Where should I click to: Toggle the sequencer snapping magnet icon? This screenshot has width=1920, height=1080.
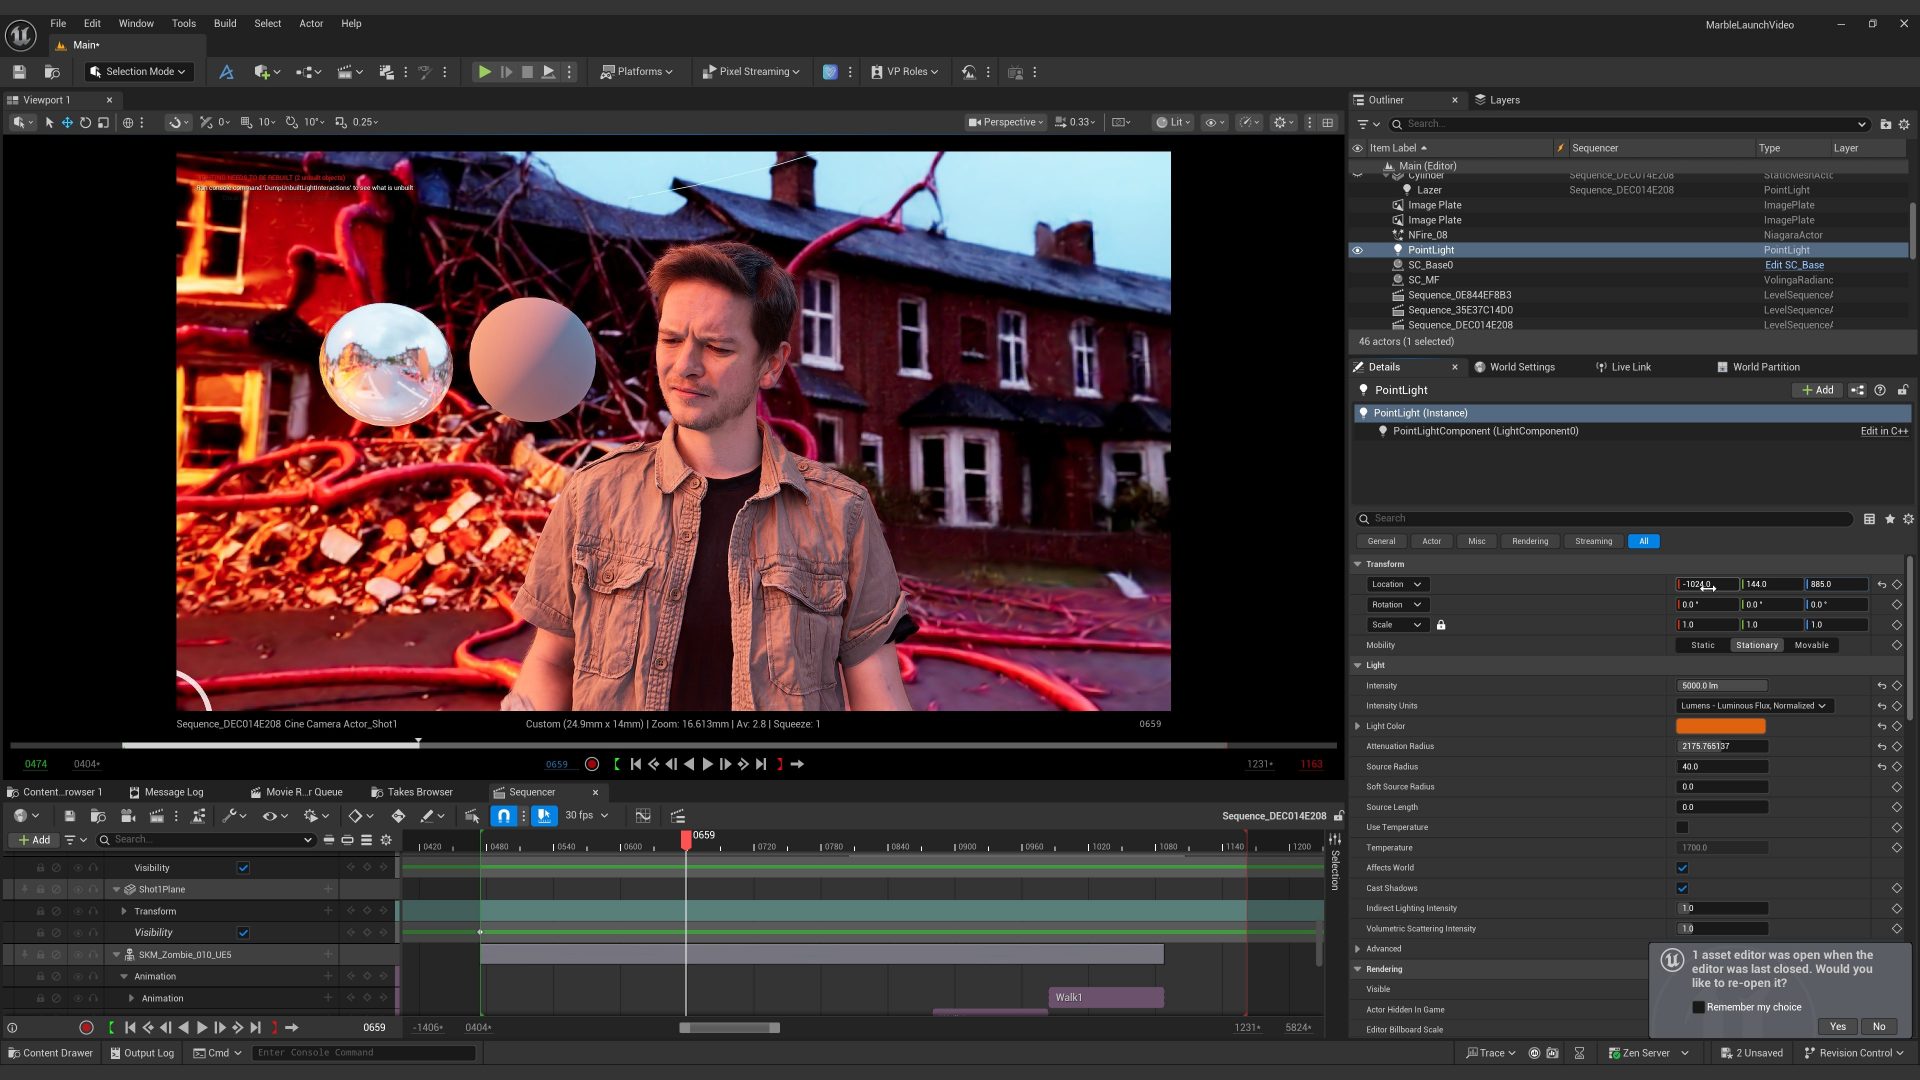[x=504, y=816]
